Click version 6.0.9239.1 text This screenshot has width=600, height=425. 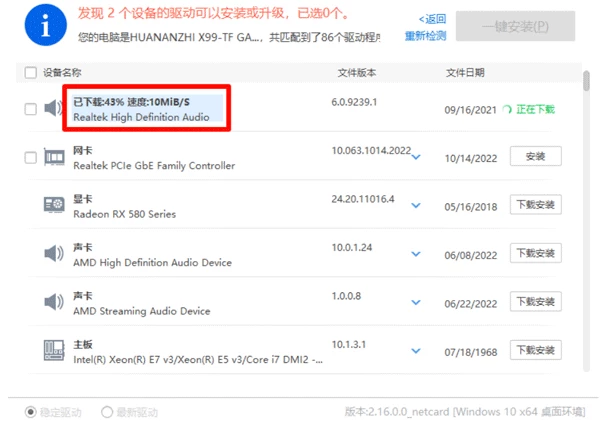(354, 102)
